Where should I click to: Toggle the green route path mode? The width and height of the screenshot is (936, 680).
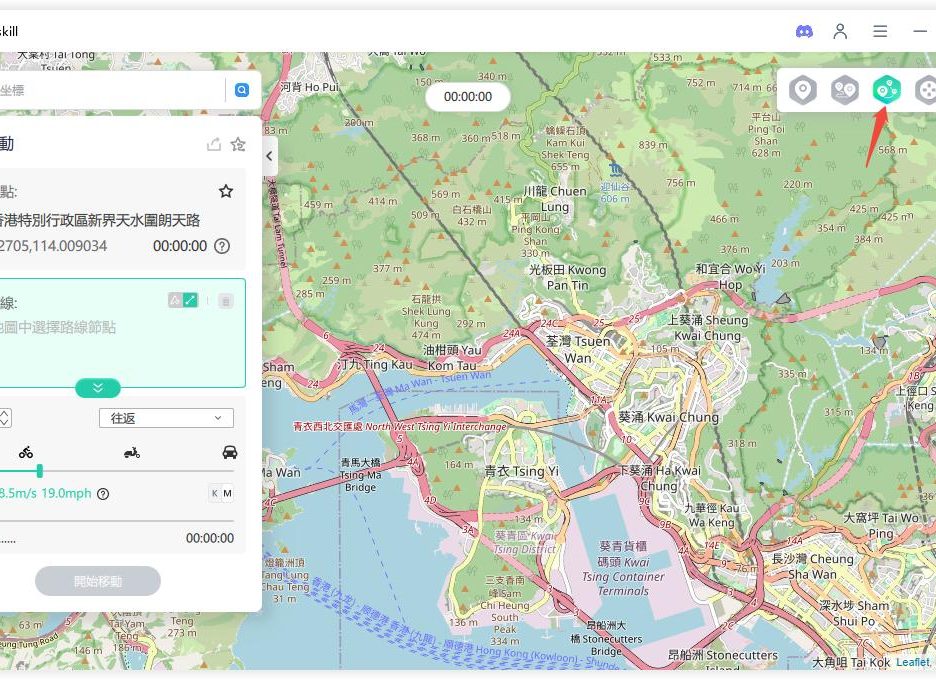point(190,300)
